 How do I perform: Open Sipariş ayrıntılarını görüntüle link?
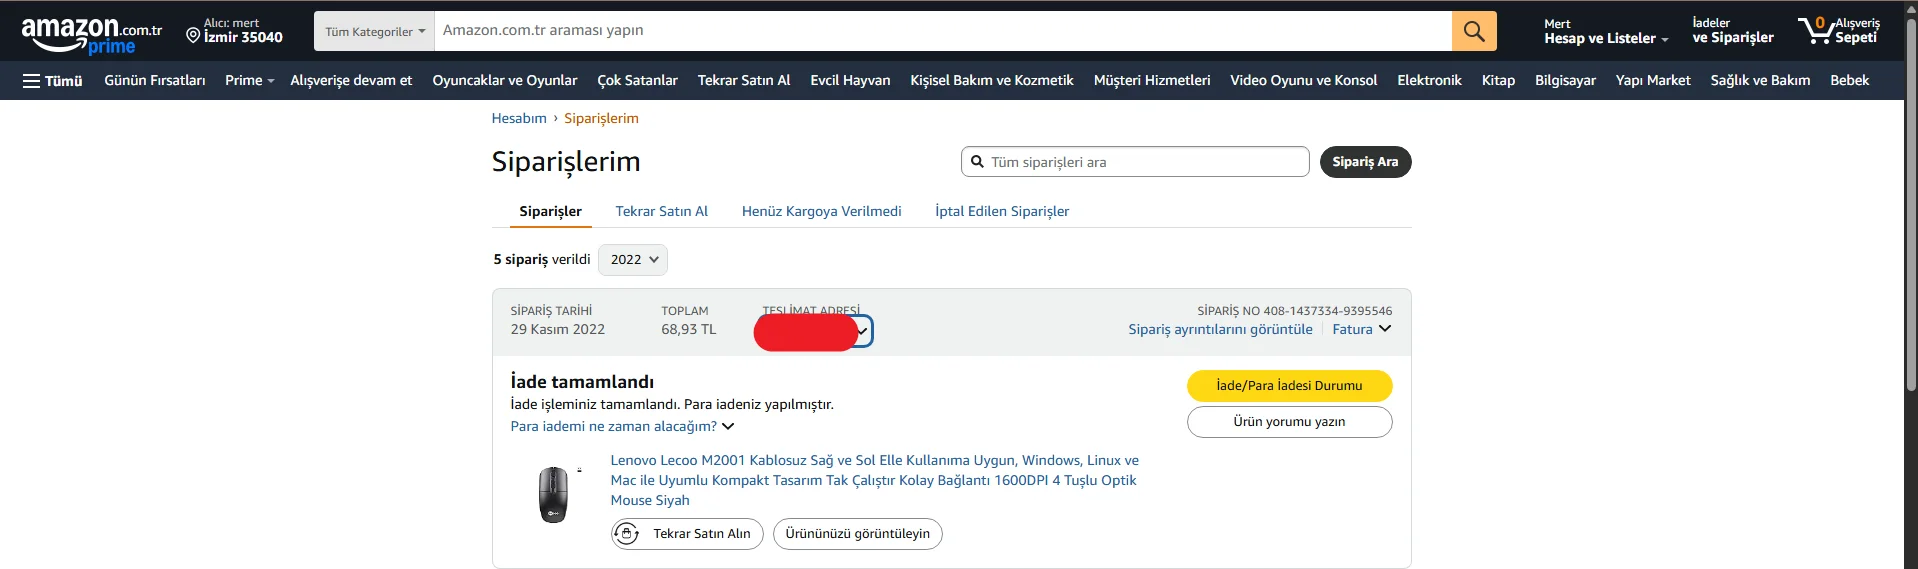point(1220,329)
